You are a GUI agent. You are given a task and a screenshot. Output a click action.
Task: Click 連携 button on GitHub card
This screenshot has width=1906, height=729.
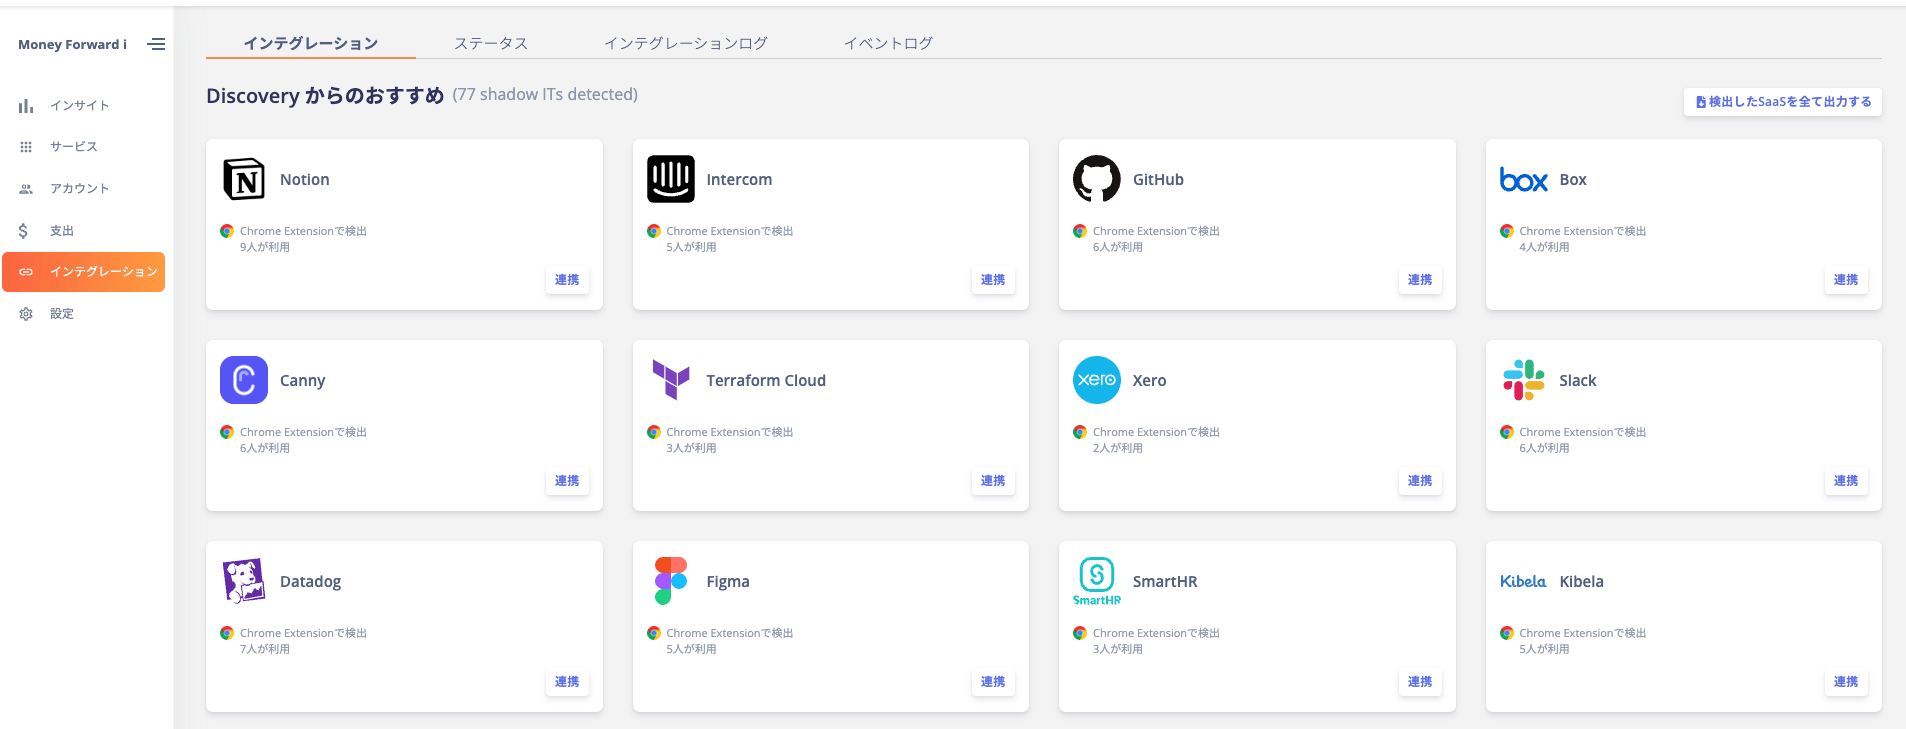tap(1420, 280)
